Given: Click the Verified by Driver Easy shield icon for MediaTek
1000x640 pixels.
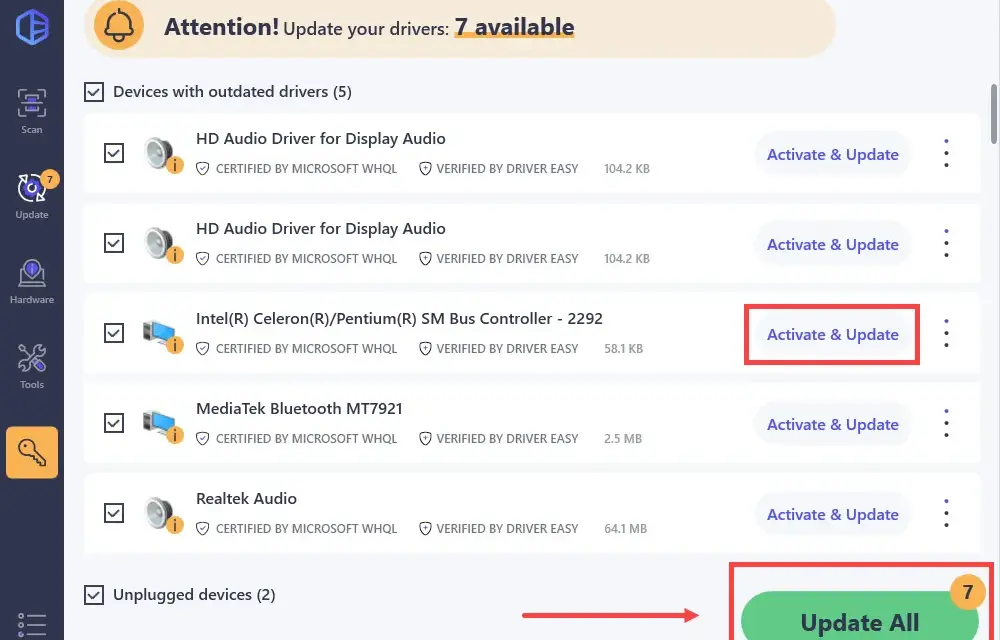Looking at the screenshot, I should pos(425,439).
